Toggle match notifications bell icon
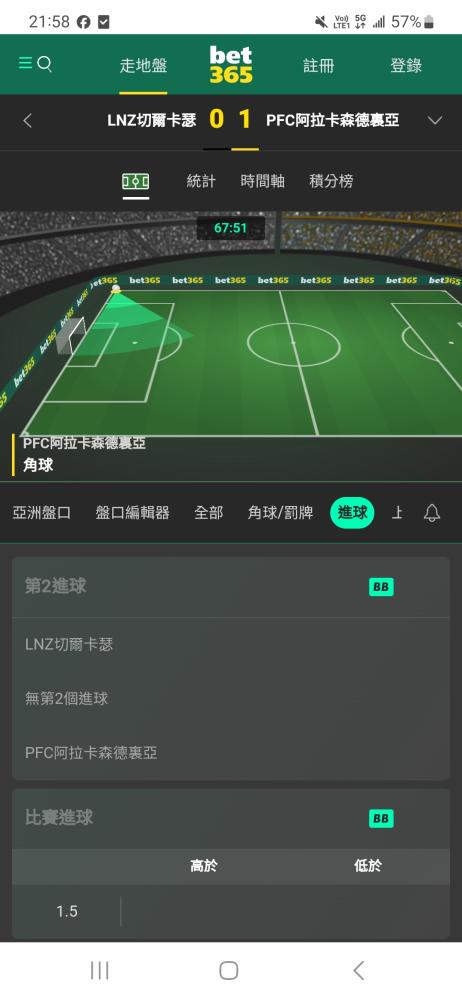Viewport: 462px width, 1000px height. (432, 513)
